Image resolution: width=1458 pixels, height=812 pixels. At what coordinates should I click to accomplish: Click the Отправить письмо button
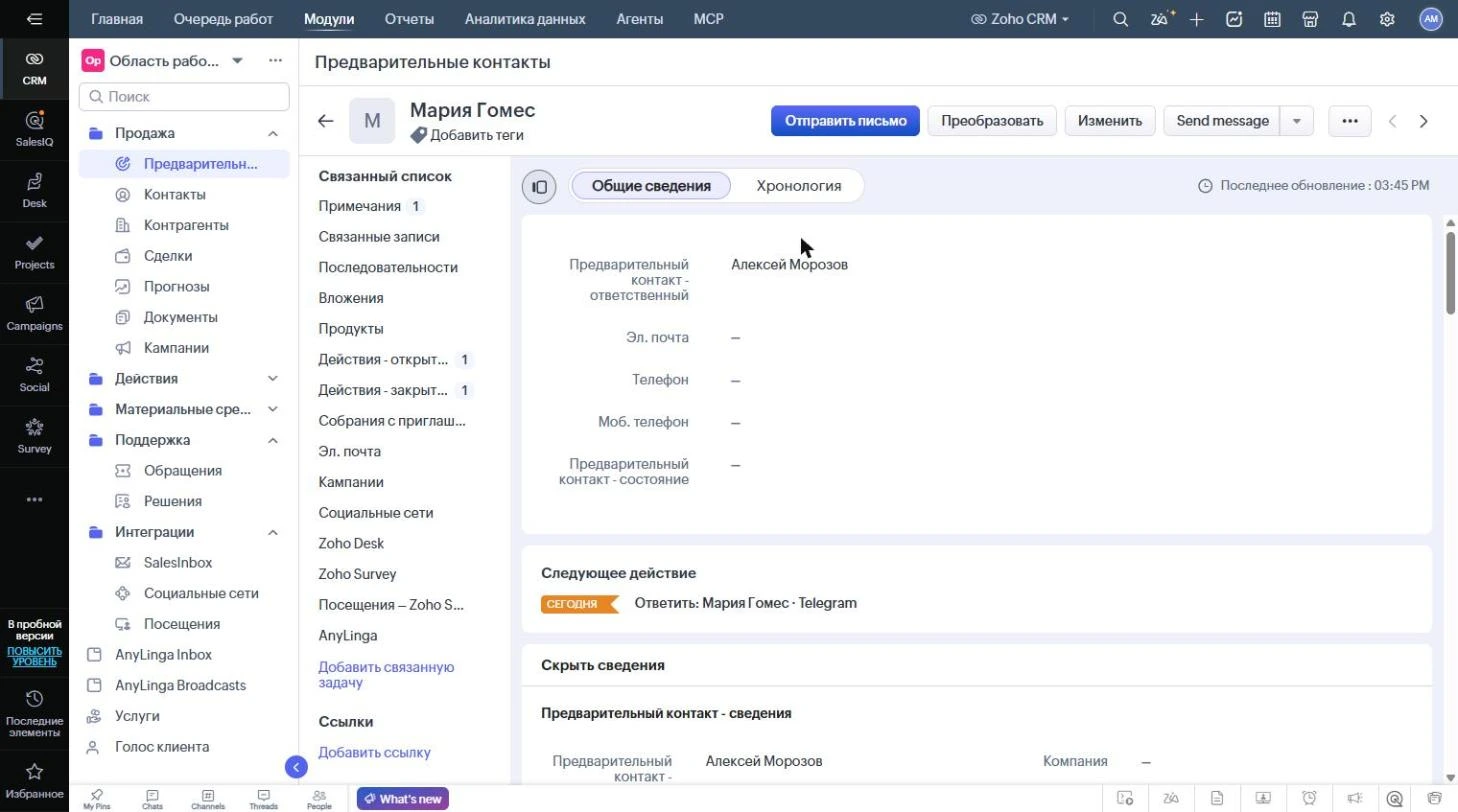[x=845, y=121]
